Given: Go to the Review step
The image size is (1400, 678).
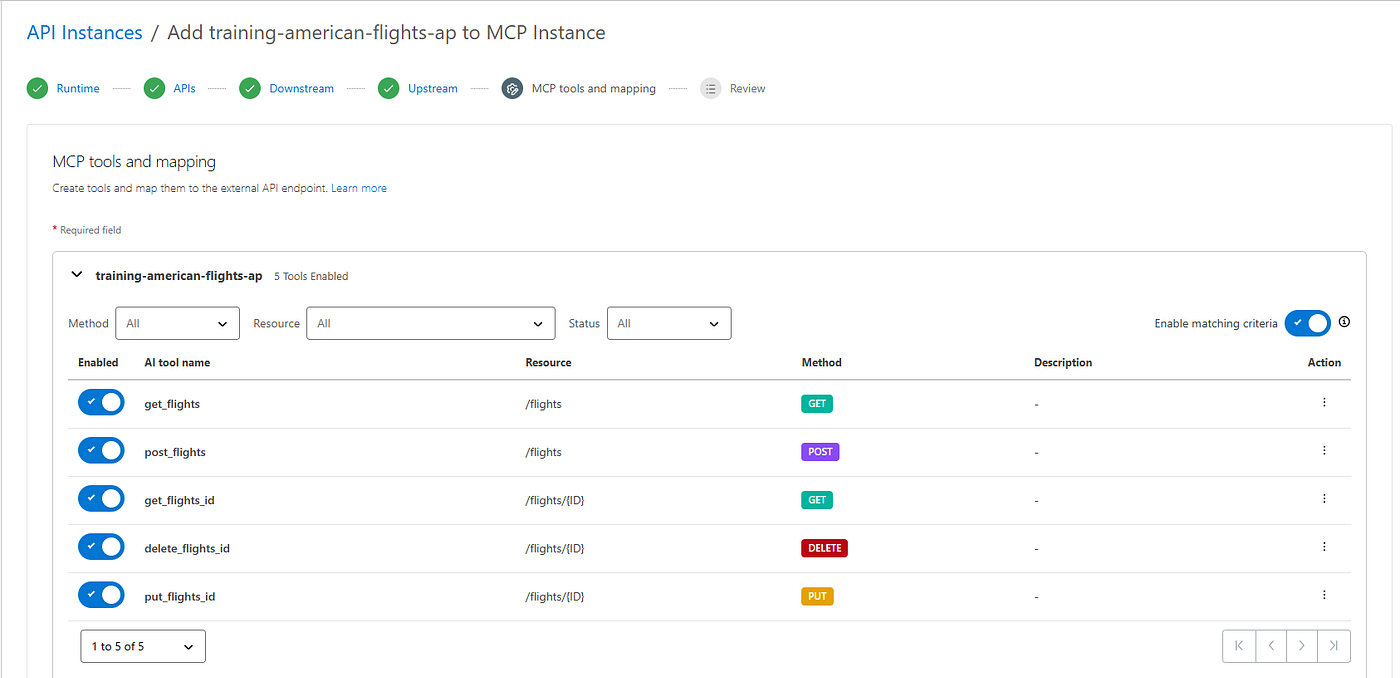Looking at the screenshot, I should pos(747,88).
